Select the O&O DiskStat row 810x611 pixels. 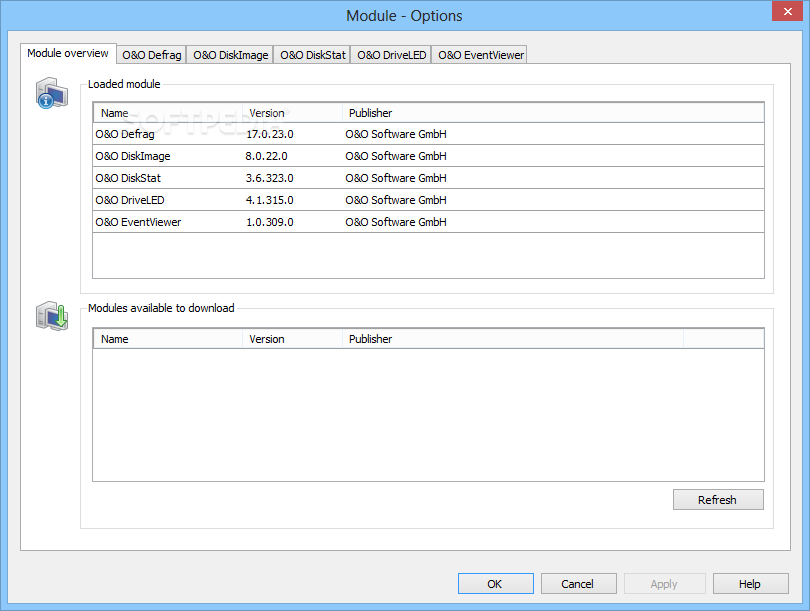coord(428,178)
